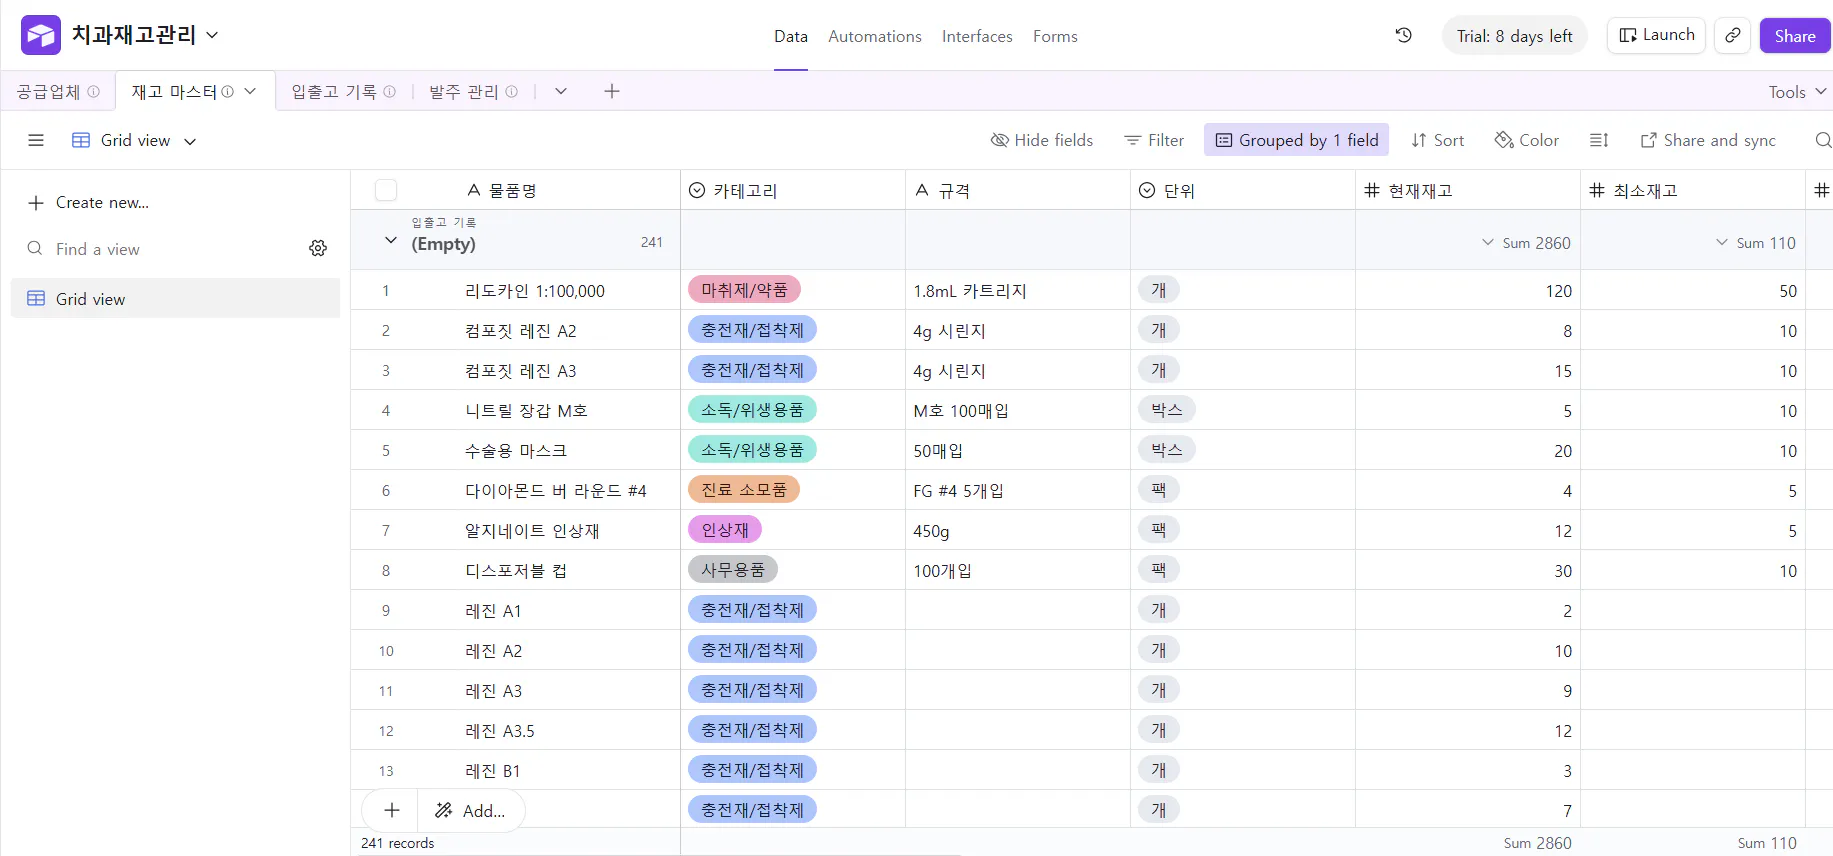Click the search magnifier icon in toolbar
The height and width of the screenshot is (856, 1833).
coord(1823,140)
